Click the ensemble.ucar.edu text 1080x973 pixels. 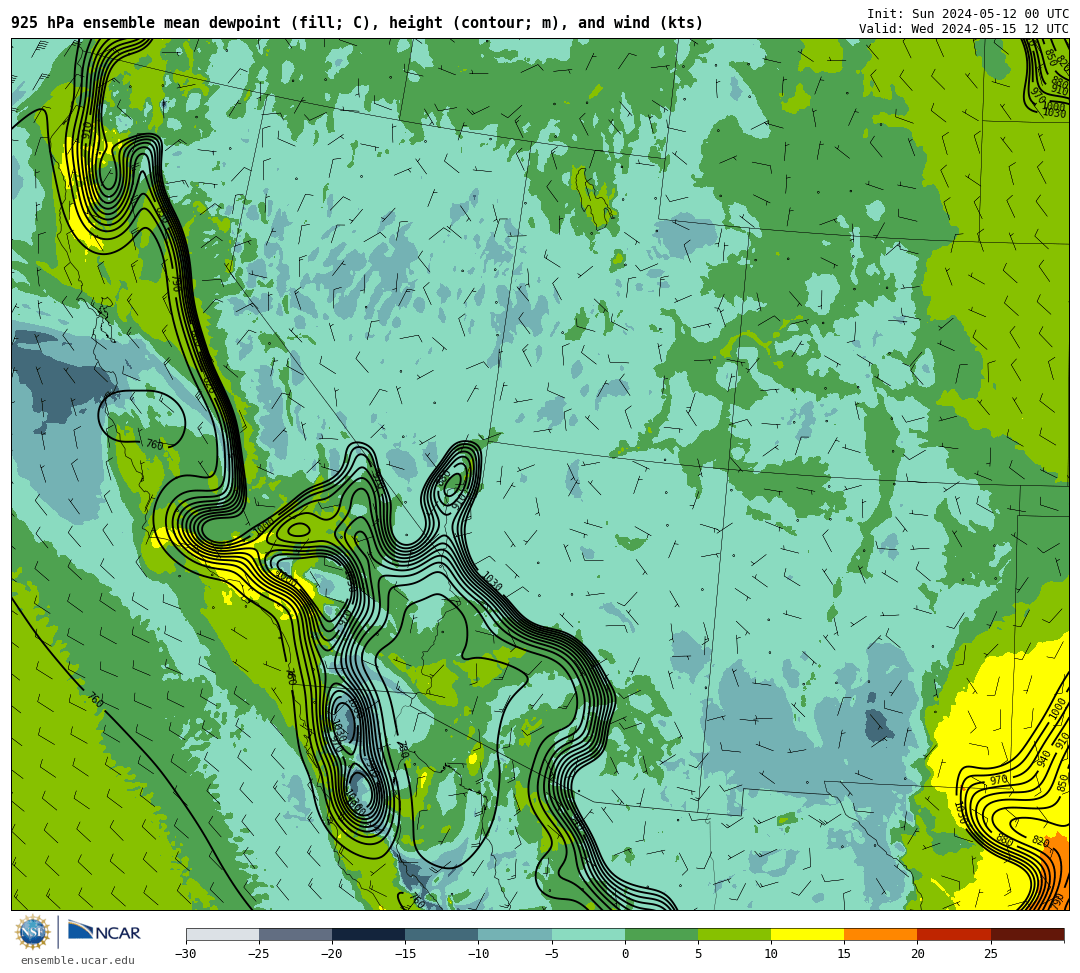point(78,960)
